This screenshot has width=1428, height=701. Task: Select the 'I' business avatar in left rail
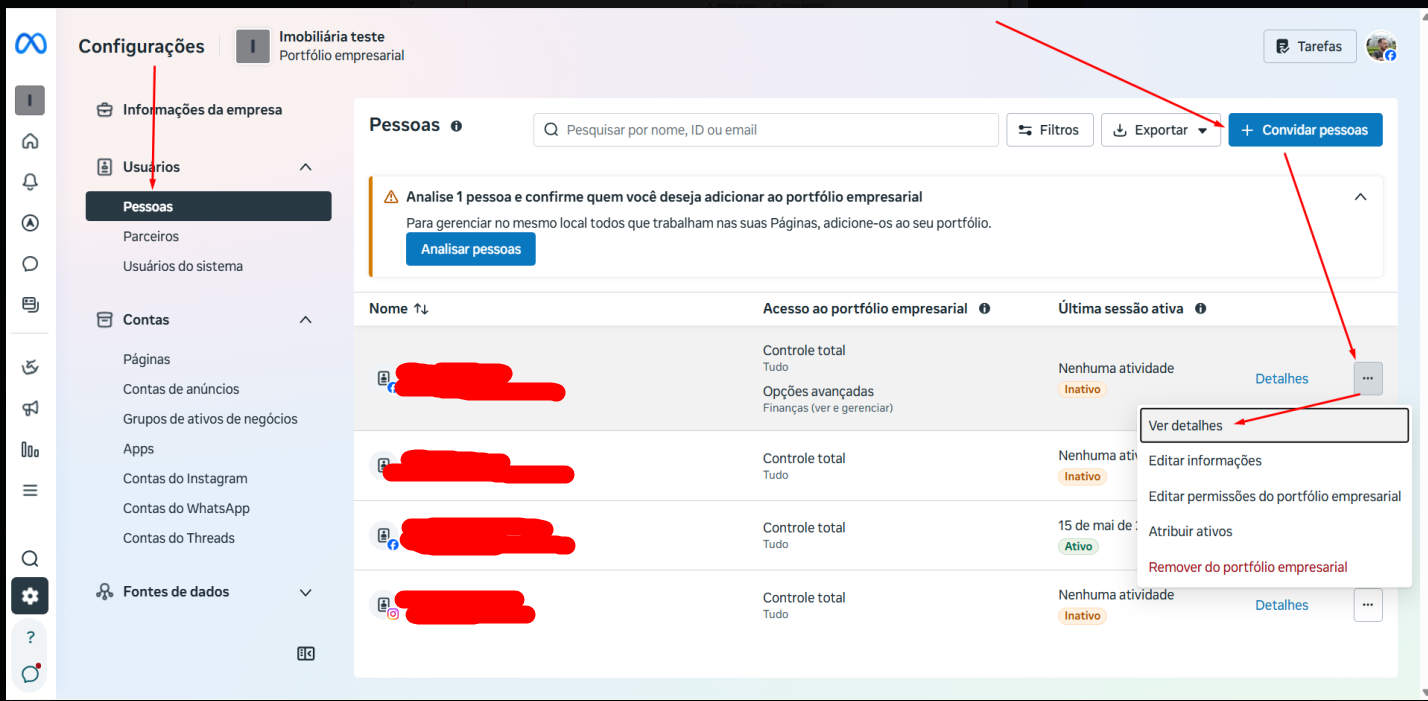pyautogui.click(x=30, y=100)
